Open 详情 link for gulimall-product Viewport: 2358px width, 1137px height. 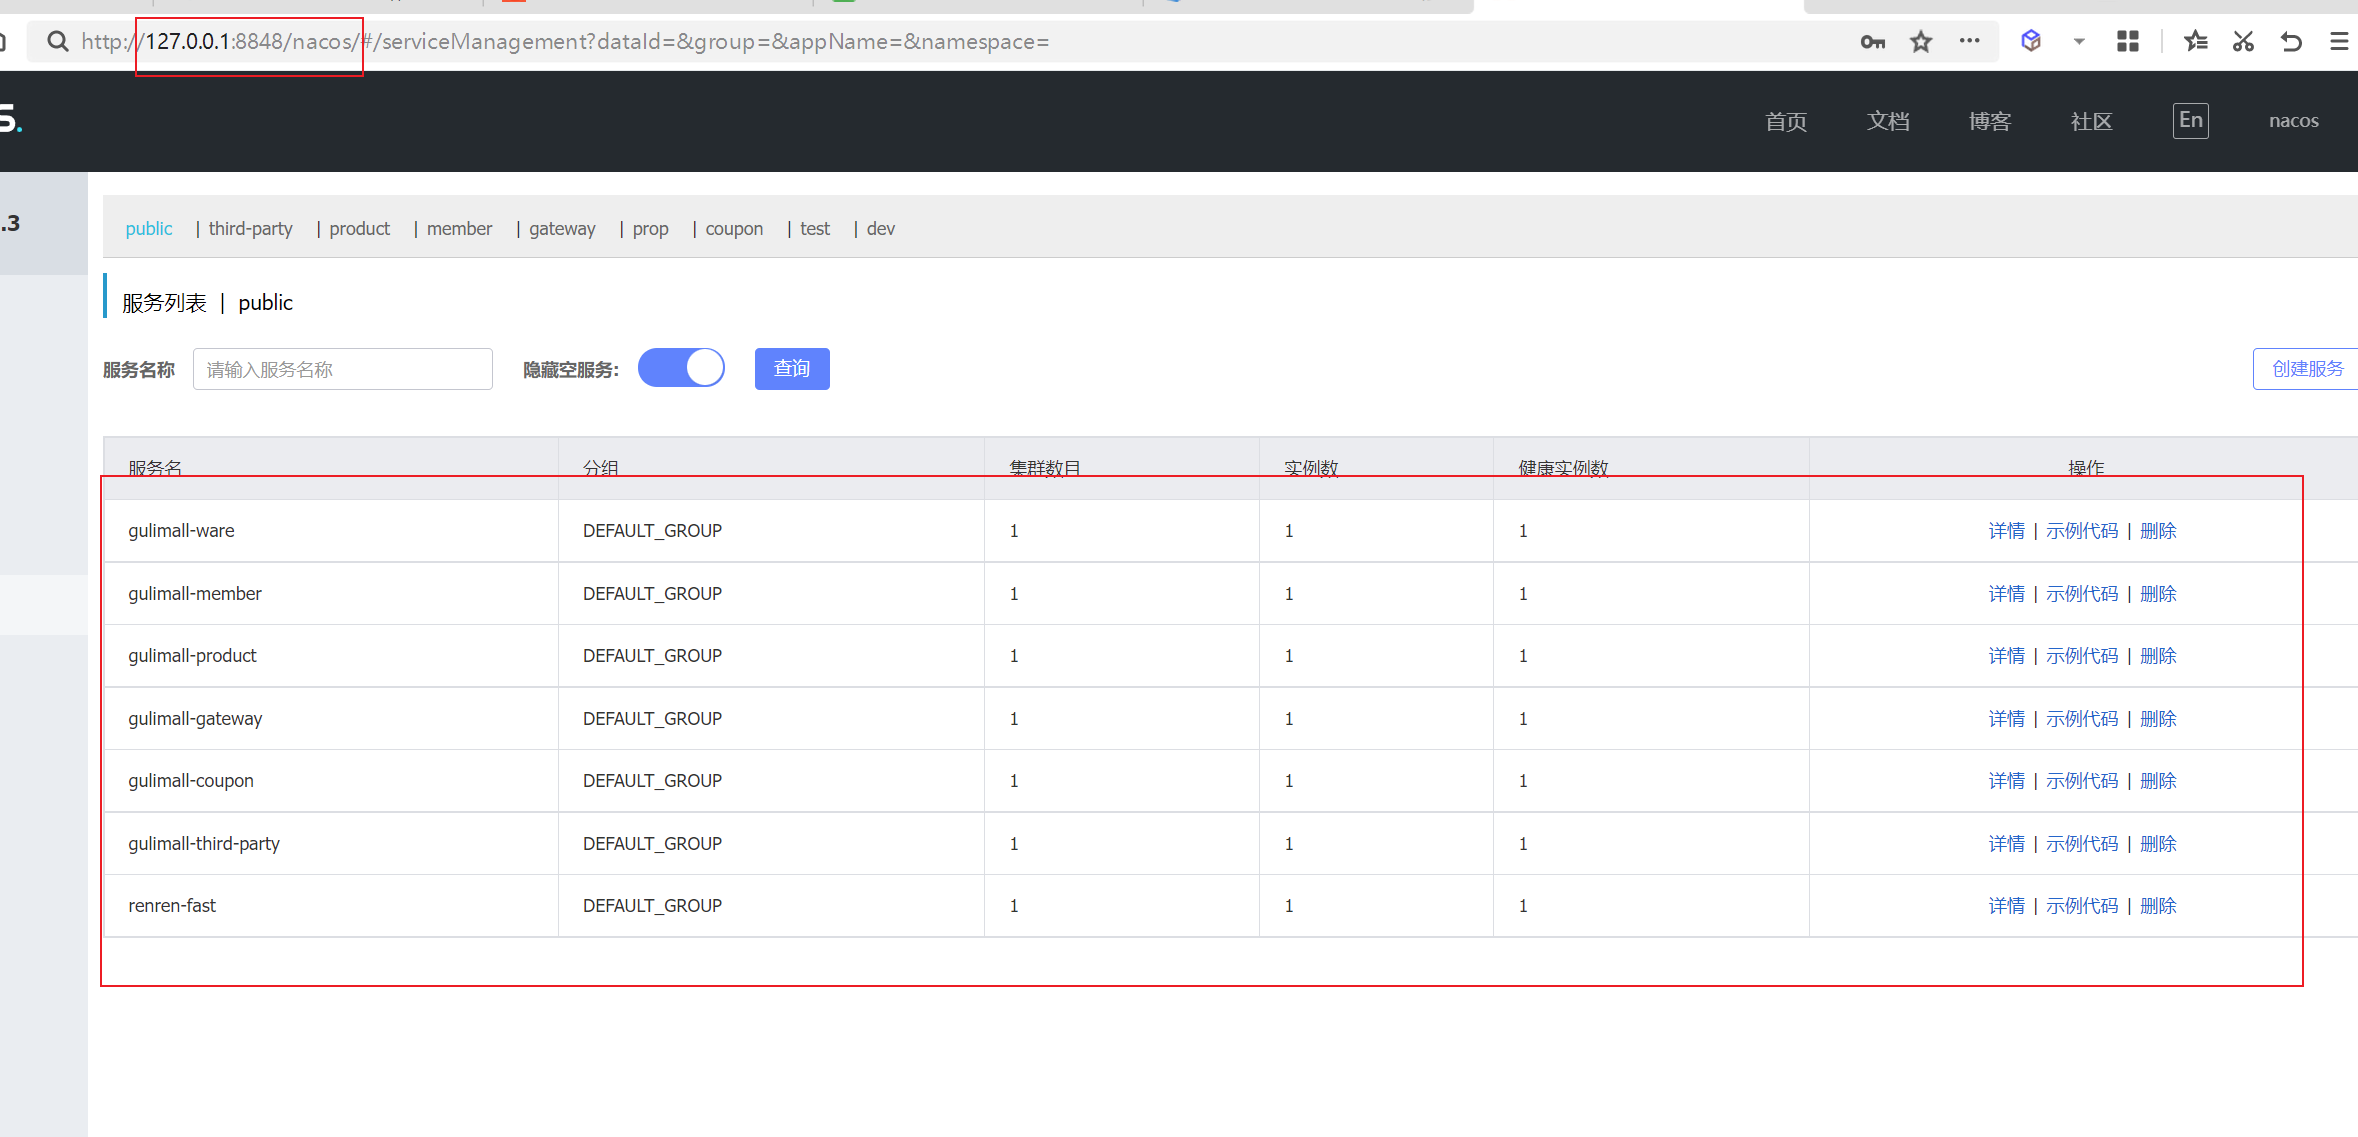(x=2006, y=656)
